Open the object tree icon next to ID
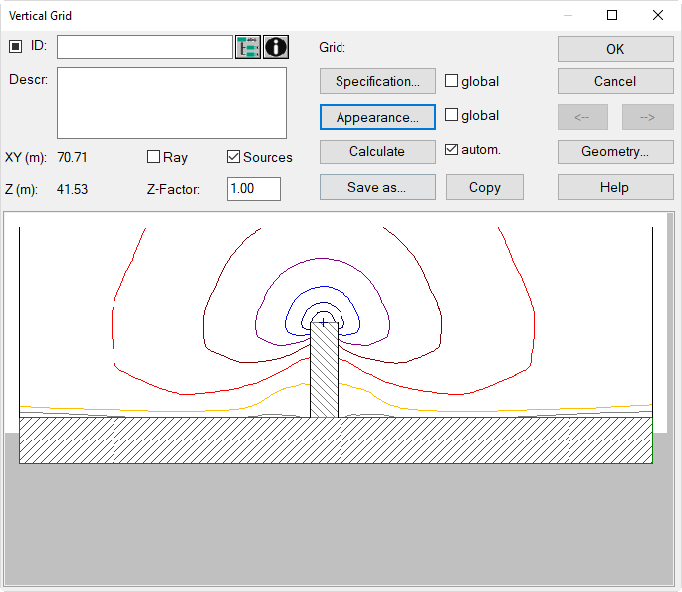The image size is (682, 592). (248, 47)
